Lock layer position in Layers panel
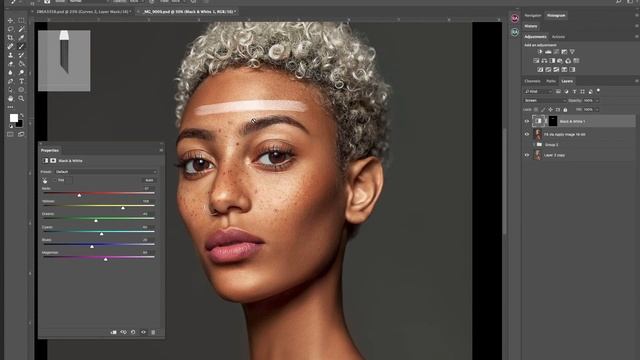This screenshot has height=360, width=640. pos(550,110)
